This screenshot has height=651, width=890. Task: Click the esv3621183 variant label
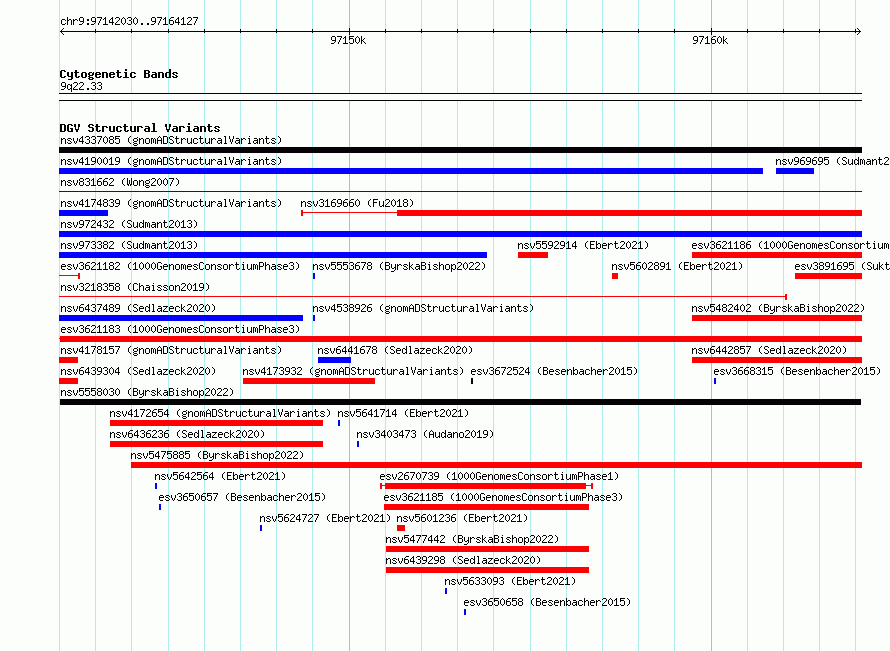click(x=180, y=329)
